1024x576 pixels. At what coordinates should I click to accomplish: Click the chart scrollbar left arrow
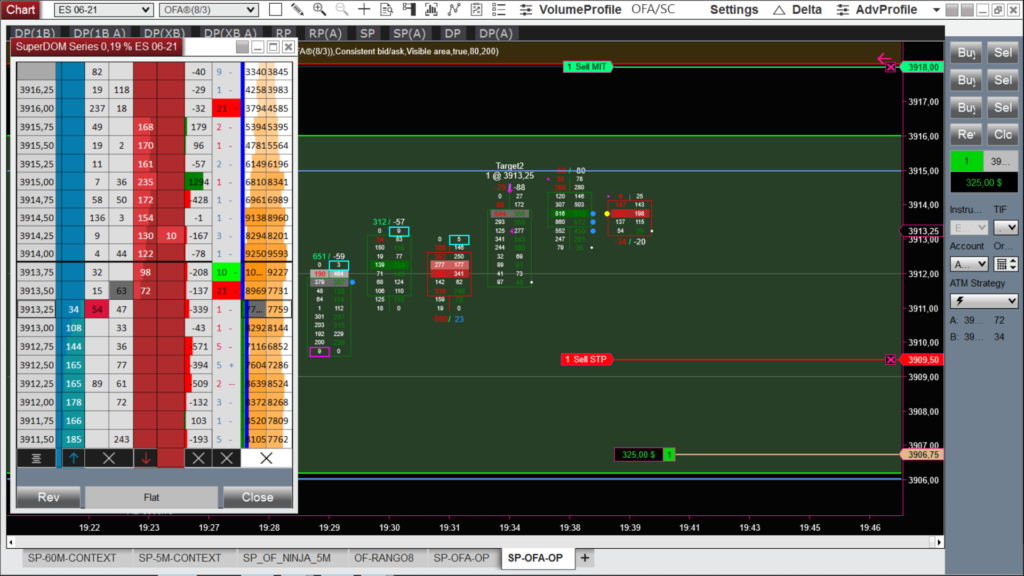coord(11,542)
